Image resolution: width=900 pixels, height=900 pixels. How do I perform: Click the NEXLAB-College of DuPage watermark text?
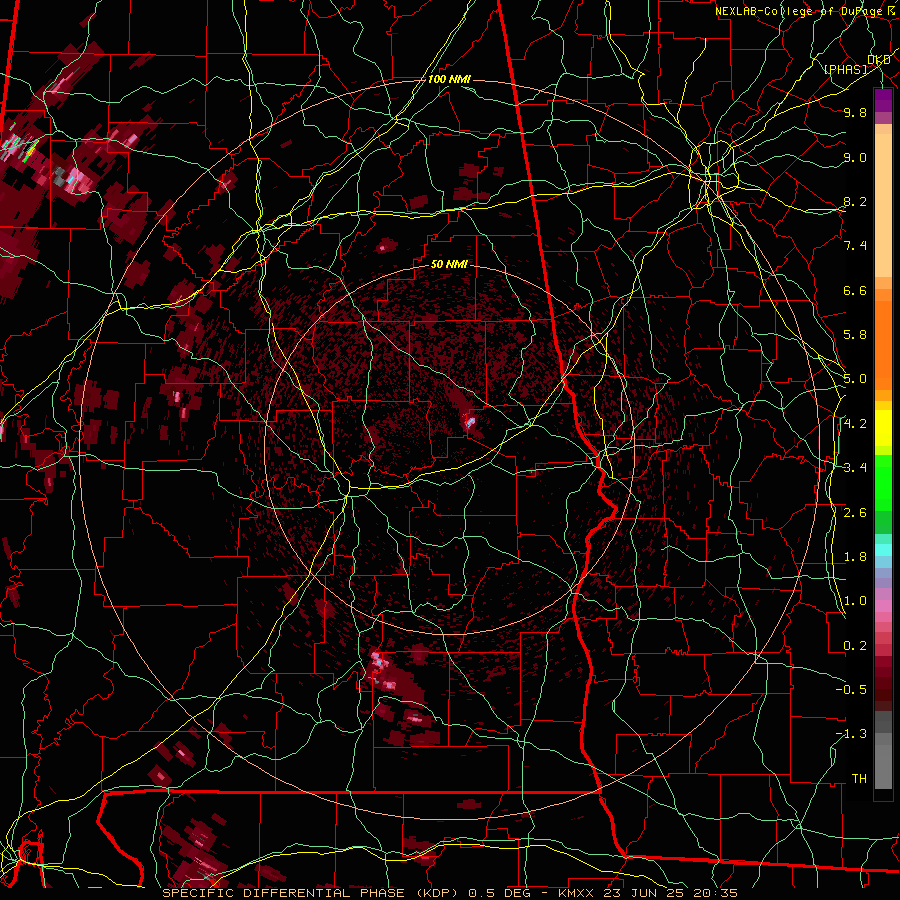click(x=804, y=11)
